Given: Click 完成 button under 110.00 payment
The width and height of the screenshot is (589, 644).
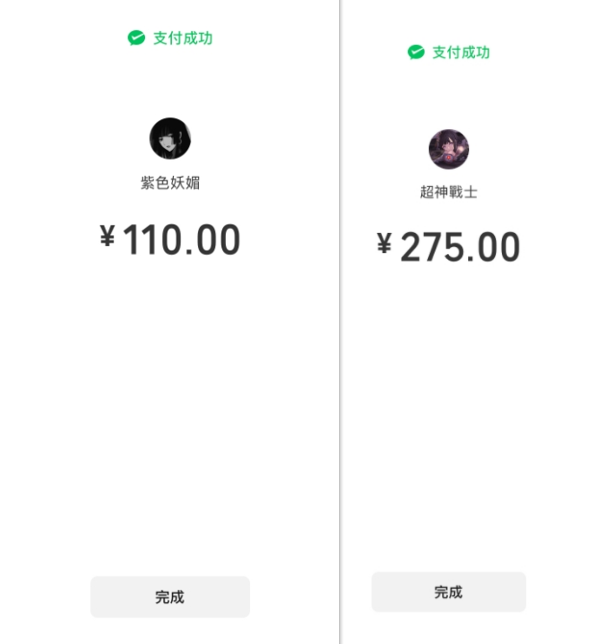Looking at the screenshot, I should pyautogui.click(x=170, y=597).
